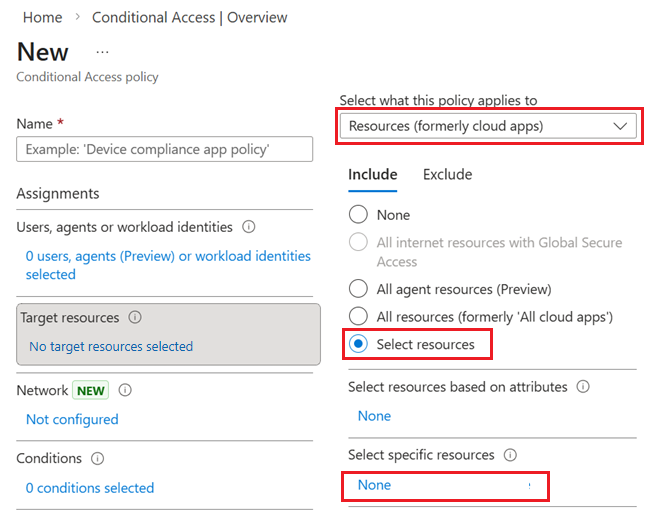The width and height of the screenshot is (660, 518).
Task: Click info icon beside Users, agents or workload identities
Action: click(x=249, y=227)
